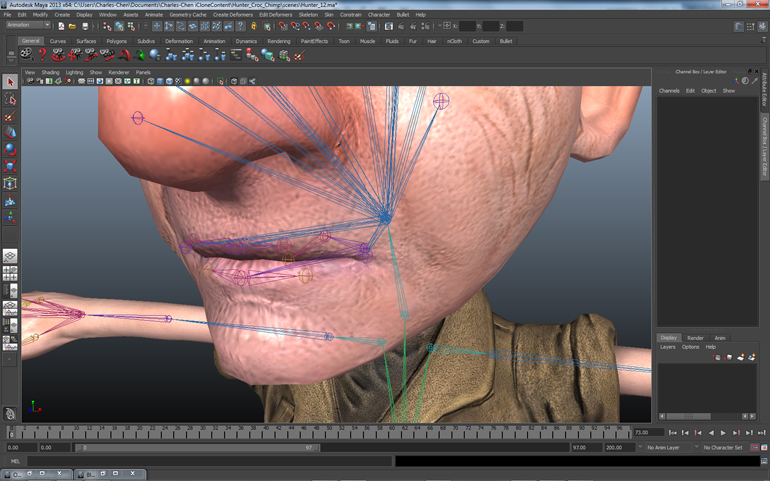
Task: Open the No Anim Layer dropdown
Action: (x=668, y=448)
